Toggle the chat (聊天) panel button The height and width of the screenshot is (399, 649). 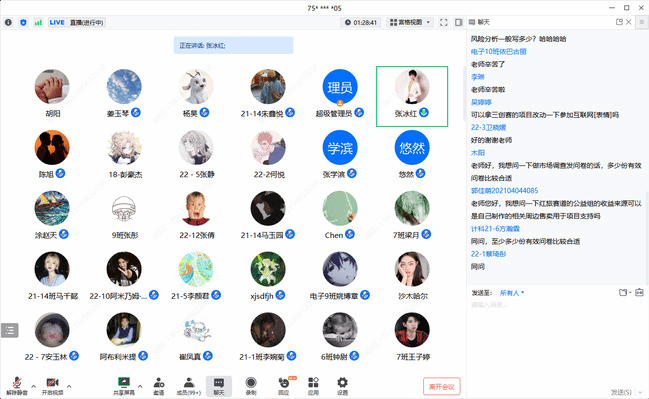click(x=219, y=386)
